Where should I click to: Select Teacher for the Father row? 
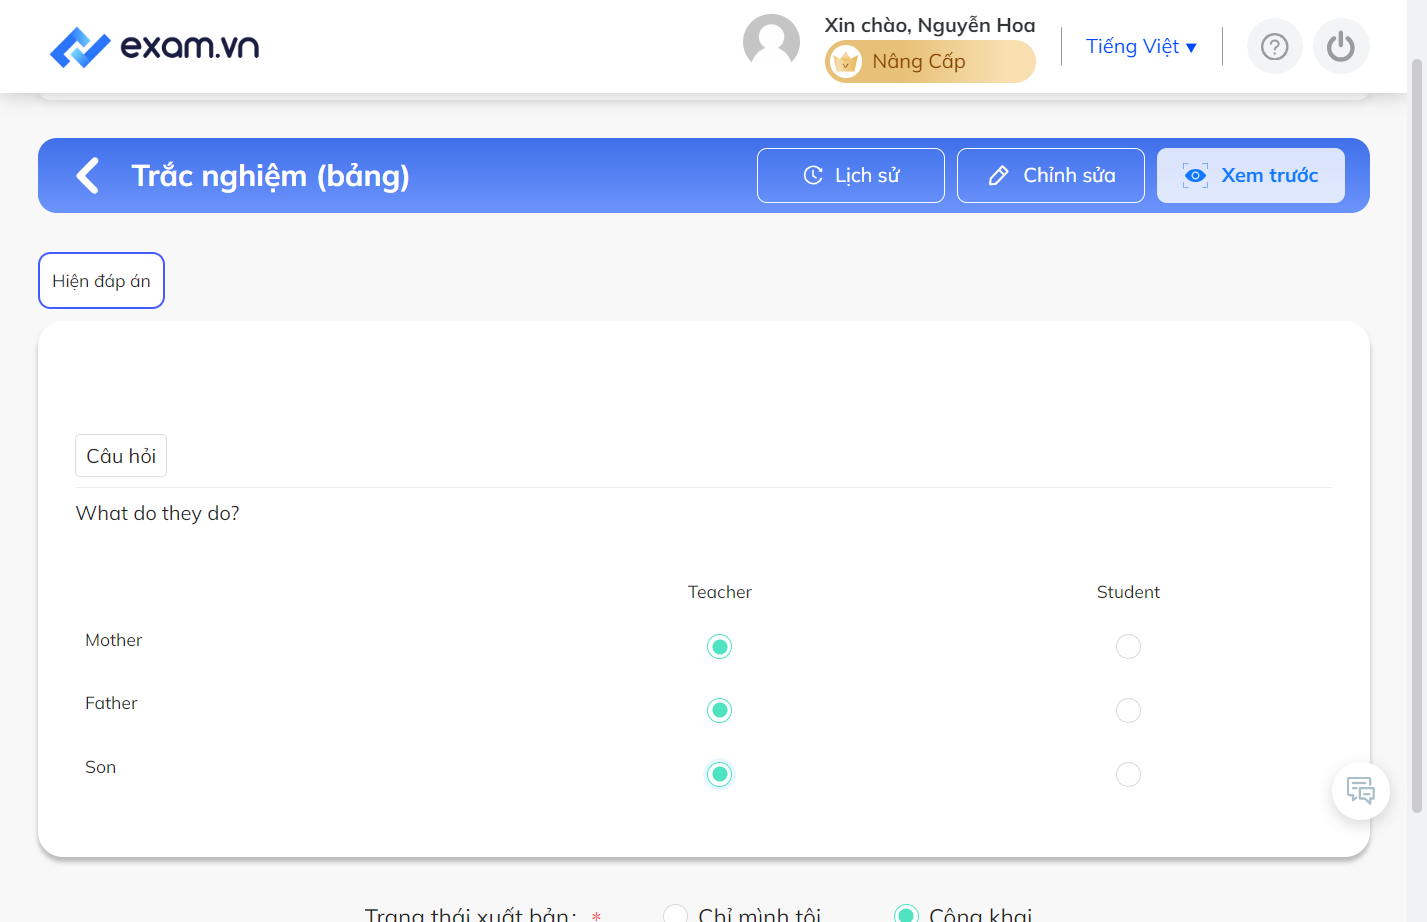719,710
